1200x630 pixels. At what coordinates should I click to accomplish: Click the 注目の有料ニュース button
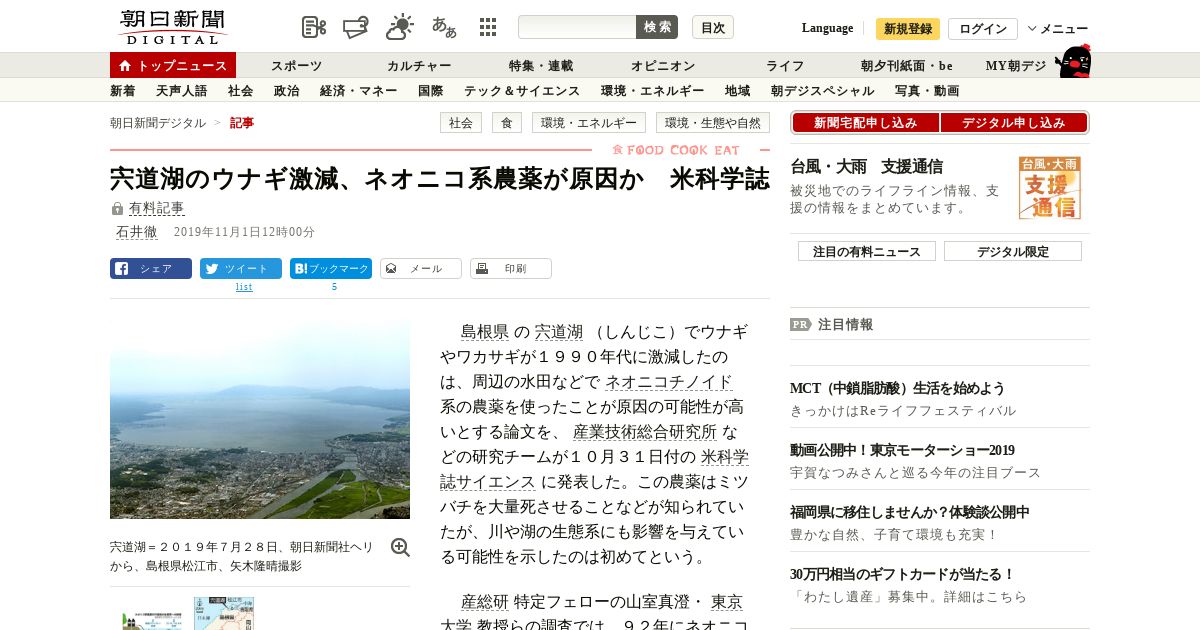point(867,251)
